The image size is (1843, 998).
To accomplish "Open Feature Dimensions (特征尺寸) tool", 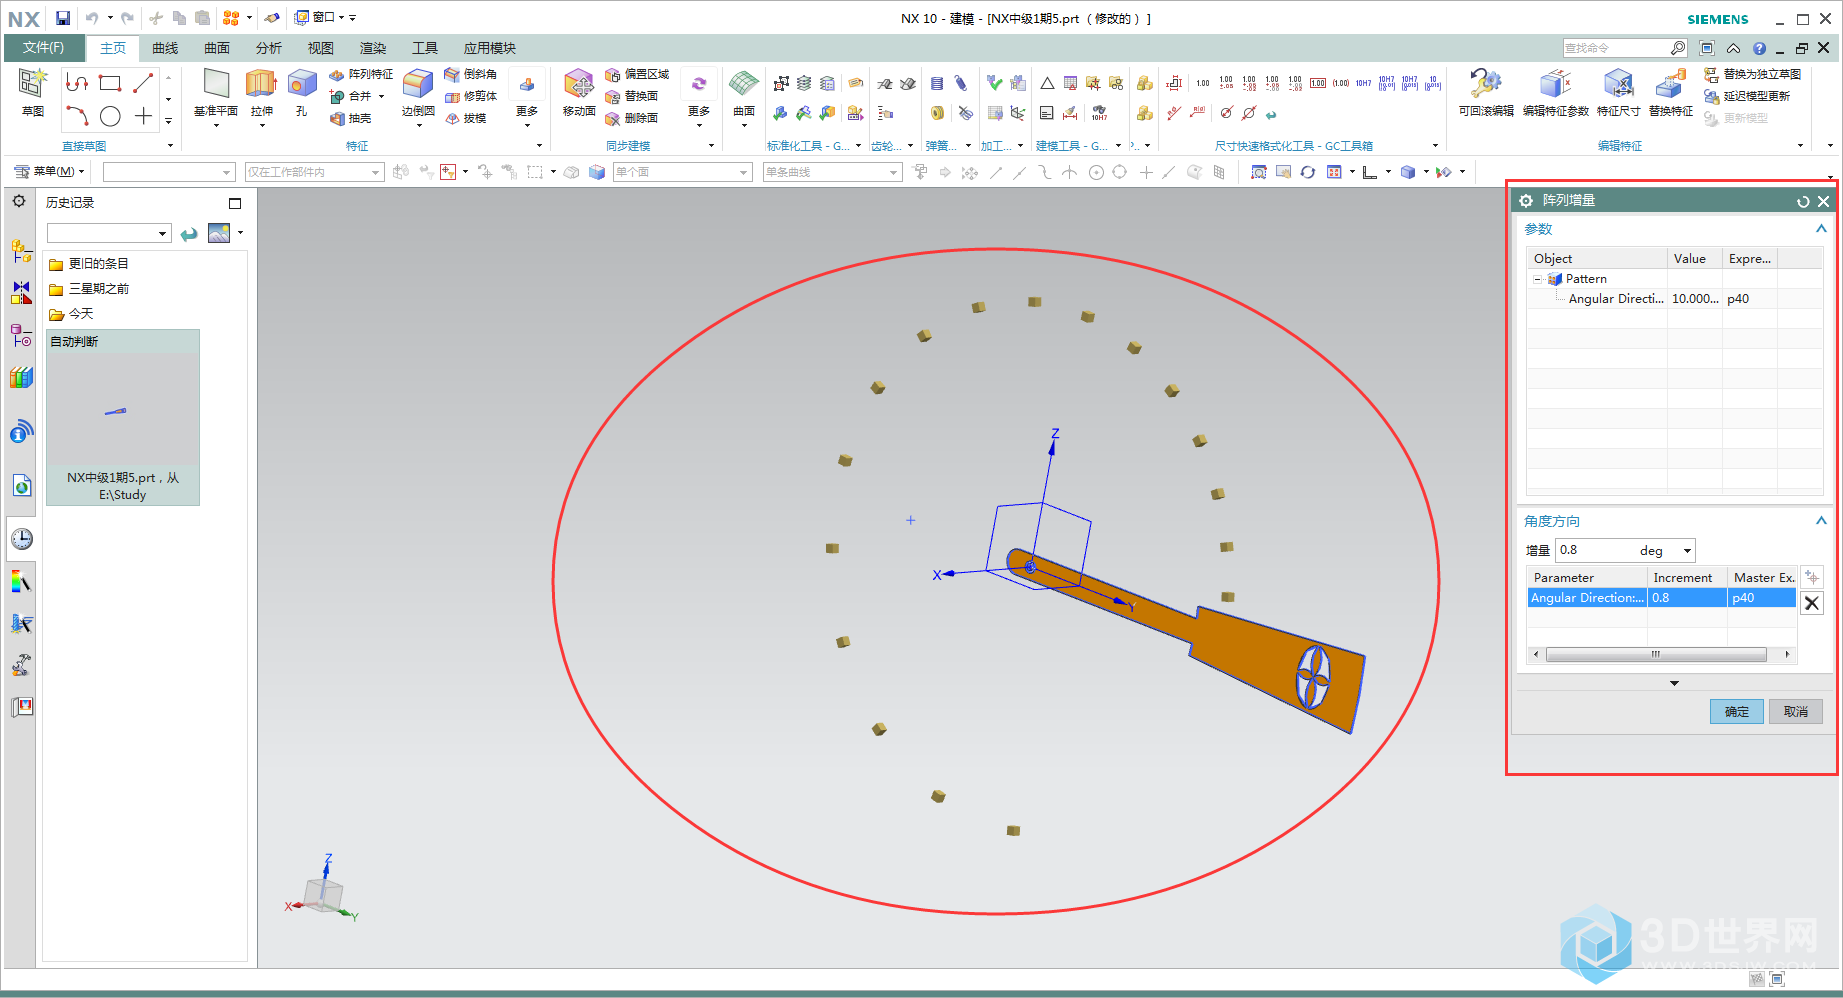I will 1618,93.
